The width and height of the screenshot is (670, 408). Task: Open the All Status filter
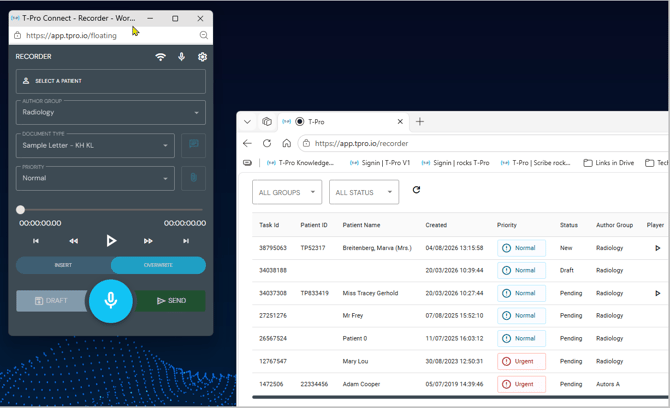tap(364, 192)
